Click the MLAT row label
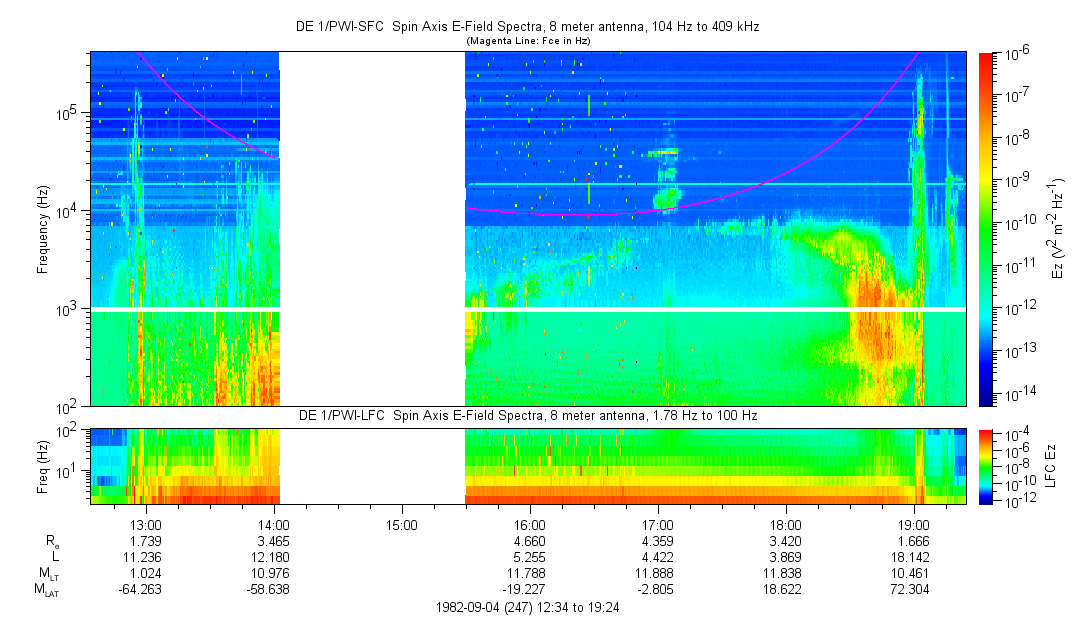 (x=47, y=590)
